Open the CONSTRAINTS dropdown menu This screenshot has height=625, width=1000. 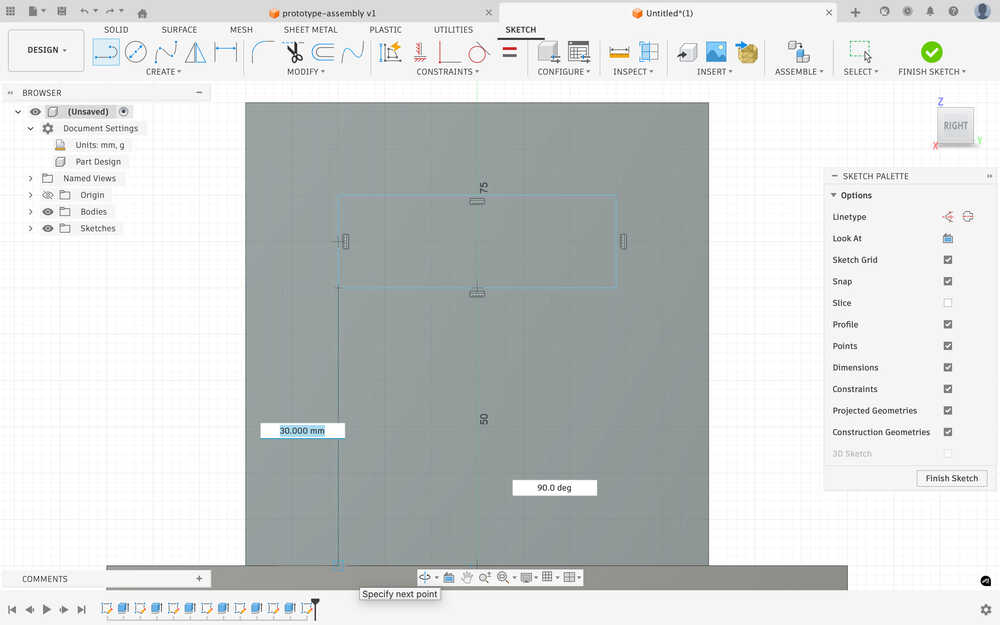click(x=447, y=71)
